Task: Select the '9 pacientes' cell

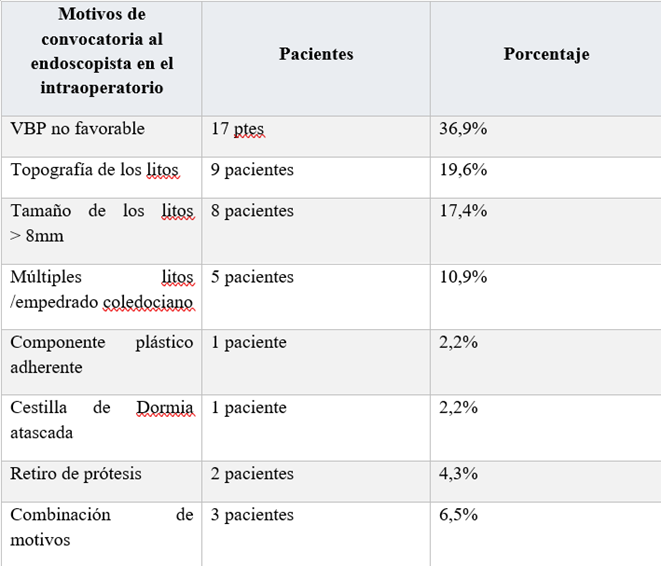Action: pos(253,170)
